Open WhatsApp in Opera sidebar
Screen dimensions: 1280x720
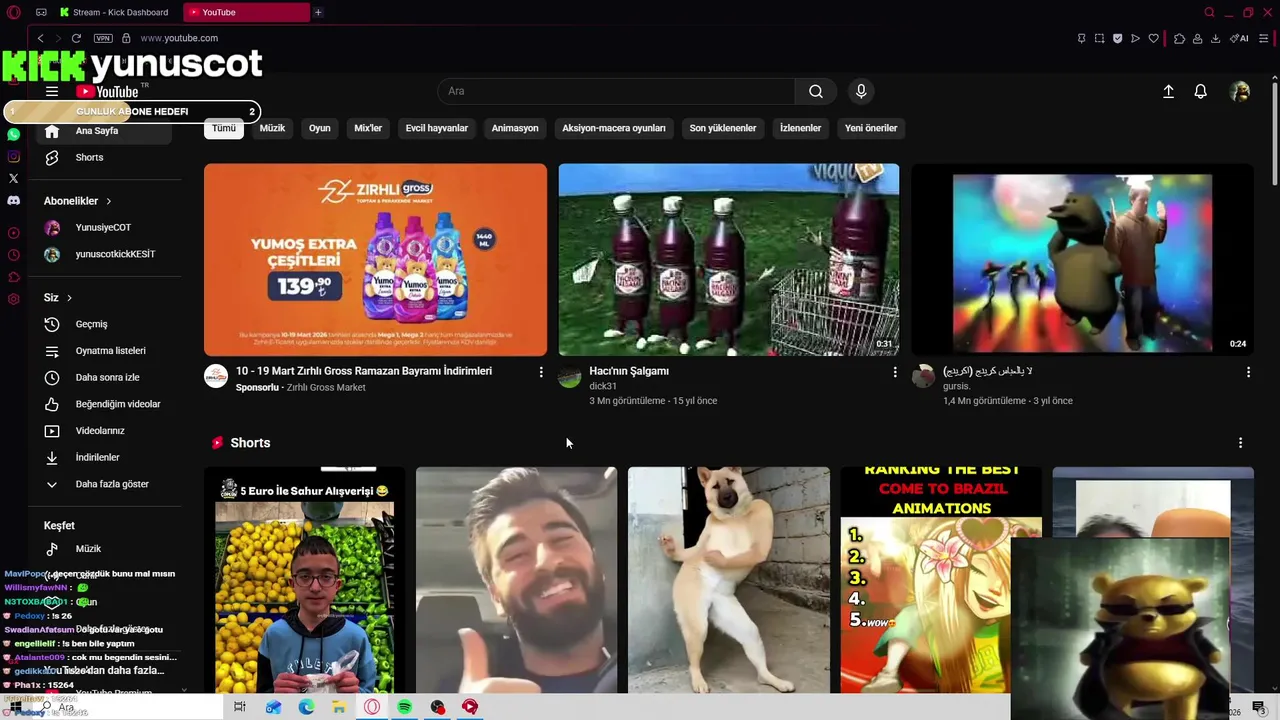tap(13, 134)
